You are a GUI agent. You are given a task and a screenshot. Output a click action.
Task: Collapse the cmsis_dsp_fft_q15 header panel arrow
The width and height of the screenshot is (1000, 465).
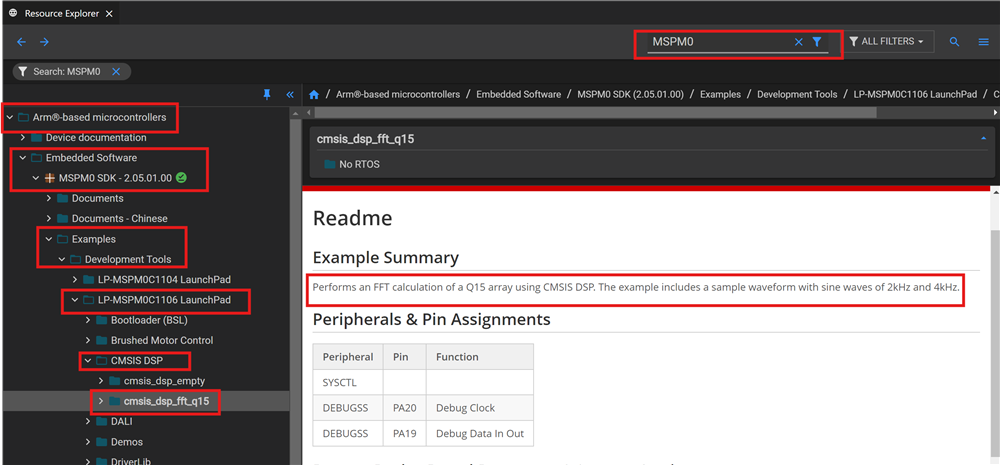point(983,138)
